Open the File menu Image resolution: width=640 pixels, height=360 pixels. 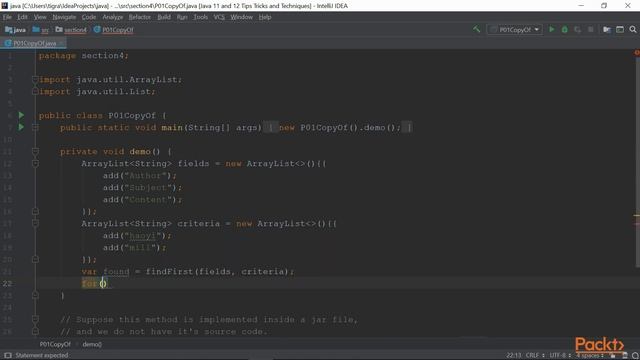(x=7, y=17)
